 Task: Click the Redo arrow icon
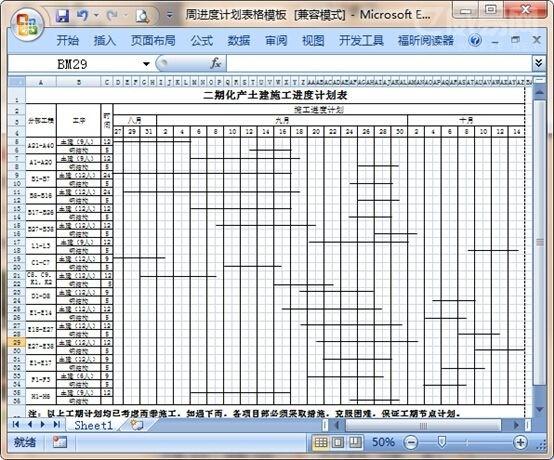coord(112,16)
